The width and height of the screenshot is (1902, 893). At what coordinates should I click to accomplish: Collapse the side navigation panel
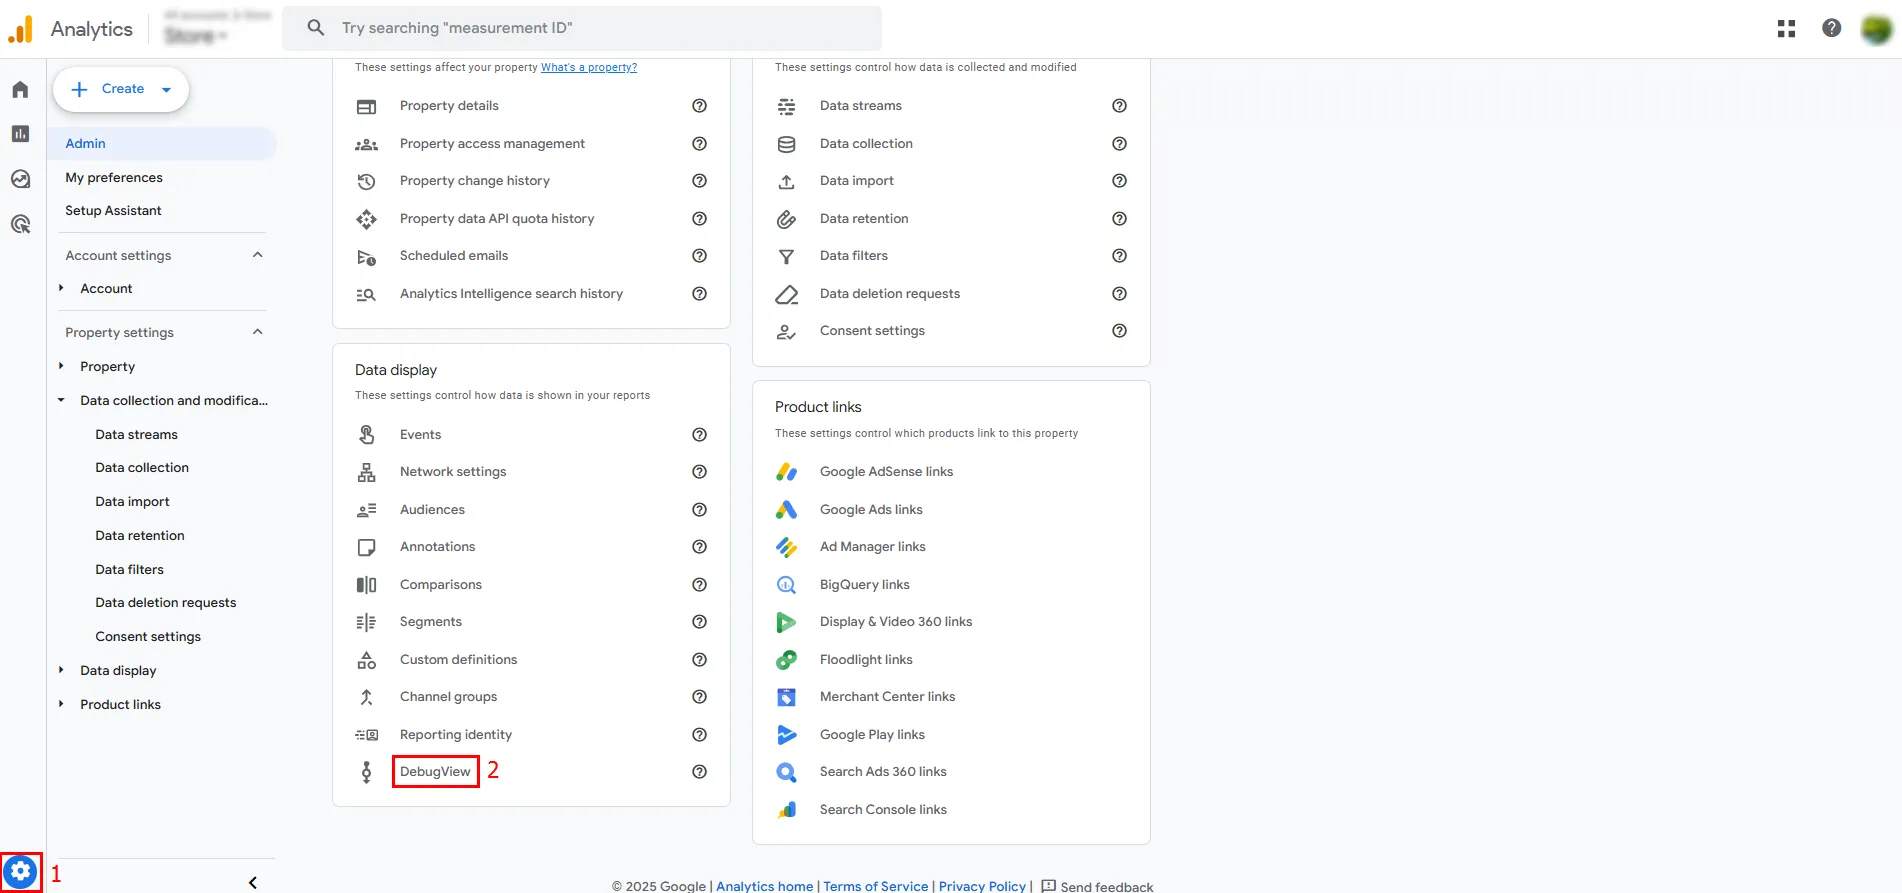(253, 882)
